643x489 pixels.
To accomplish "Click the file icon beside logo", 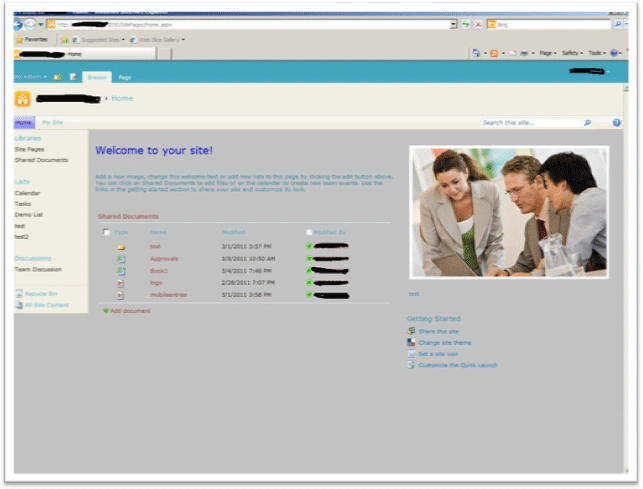I will click(x=120, y=283).
